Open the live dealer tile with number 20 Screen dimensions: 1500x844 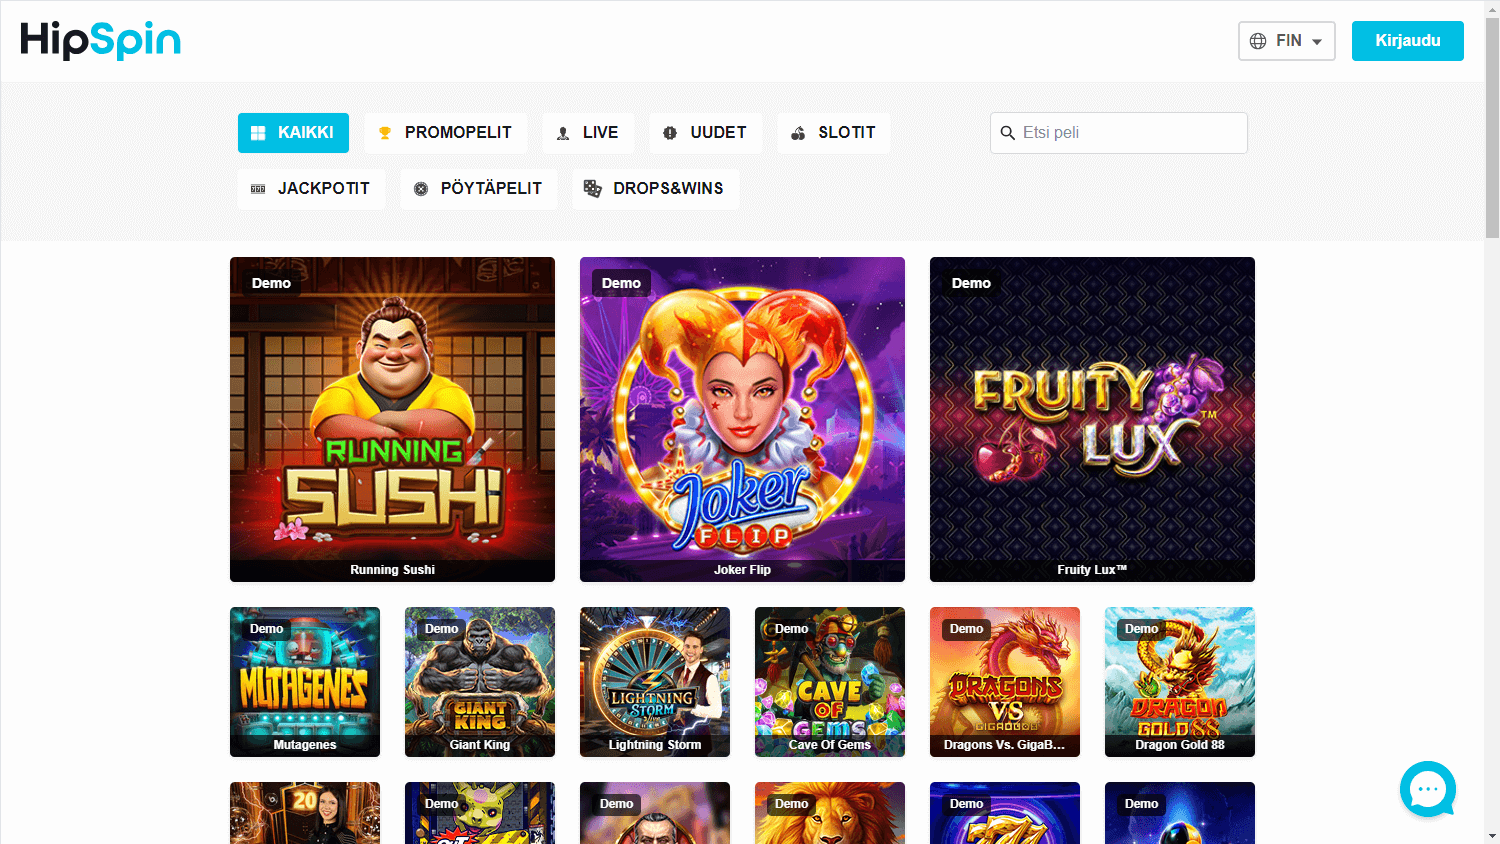point(305,813)
